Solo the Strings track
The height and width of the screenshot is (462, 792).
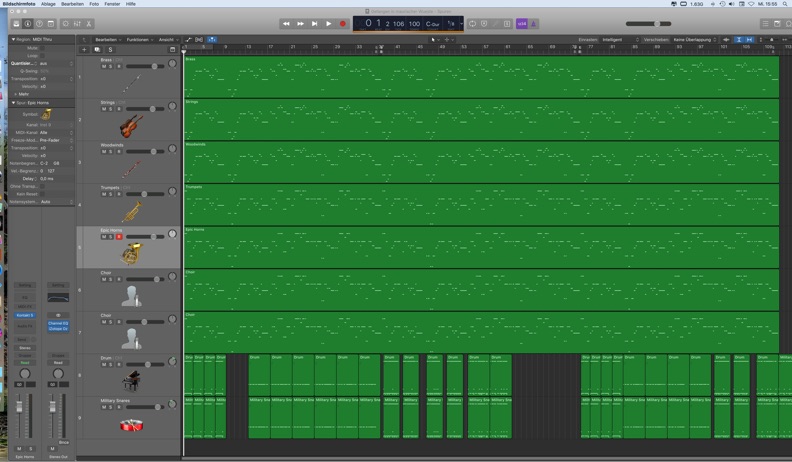tap(111, 109)
